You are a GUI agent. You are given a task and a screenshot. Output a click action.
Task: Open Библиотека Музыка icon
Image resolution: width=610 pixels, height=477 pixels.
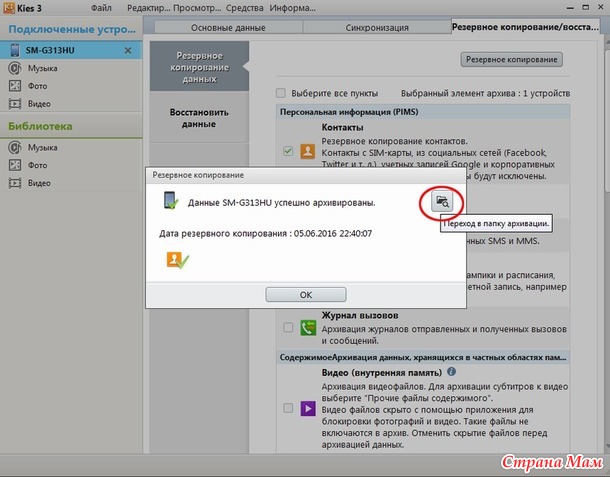(15, 147)
